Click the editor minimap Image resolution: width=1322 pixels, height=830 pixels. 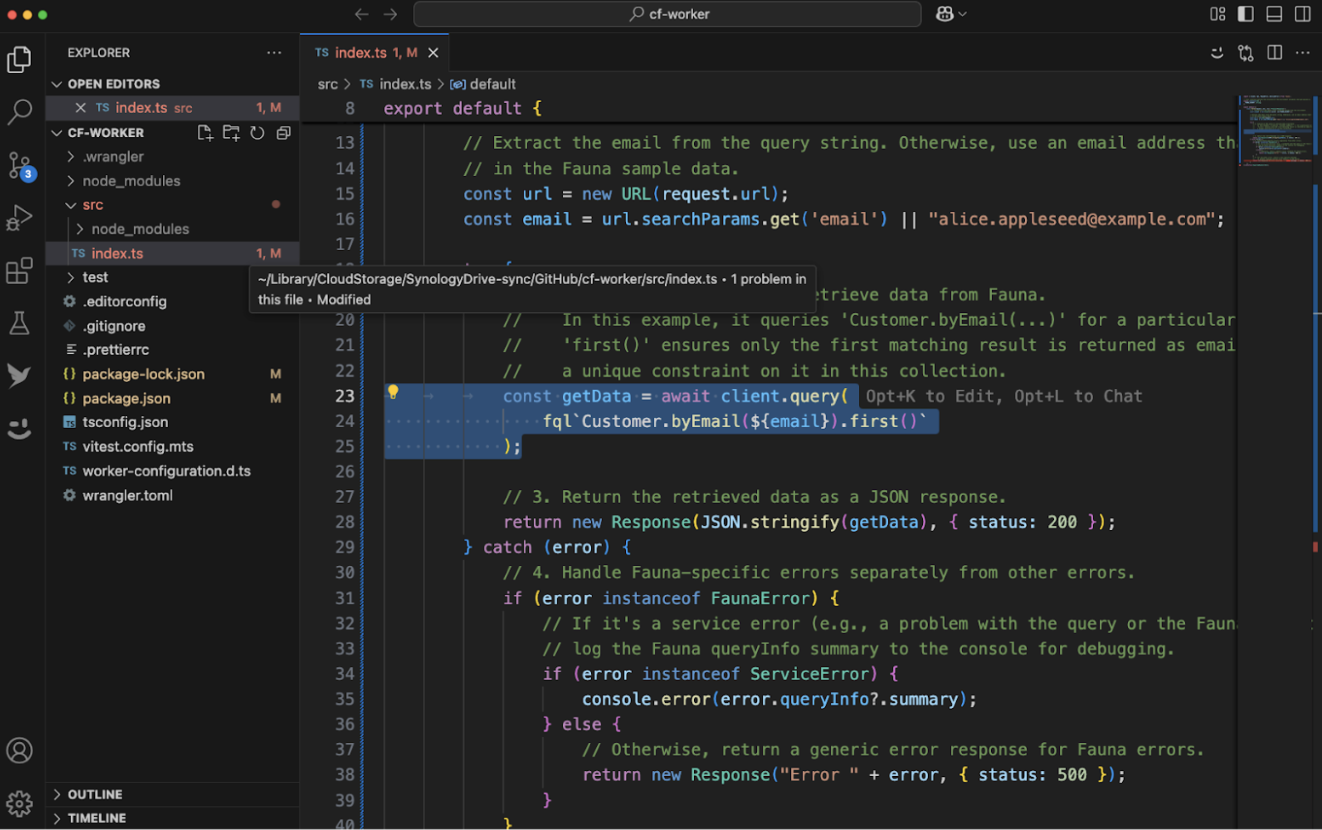[x=1273, y=130]
